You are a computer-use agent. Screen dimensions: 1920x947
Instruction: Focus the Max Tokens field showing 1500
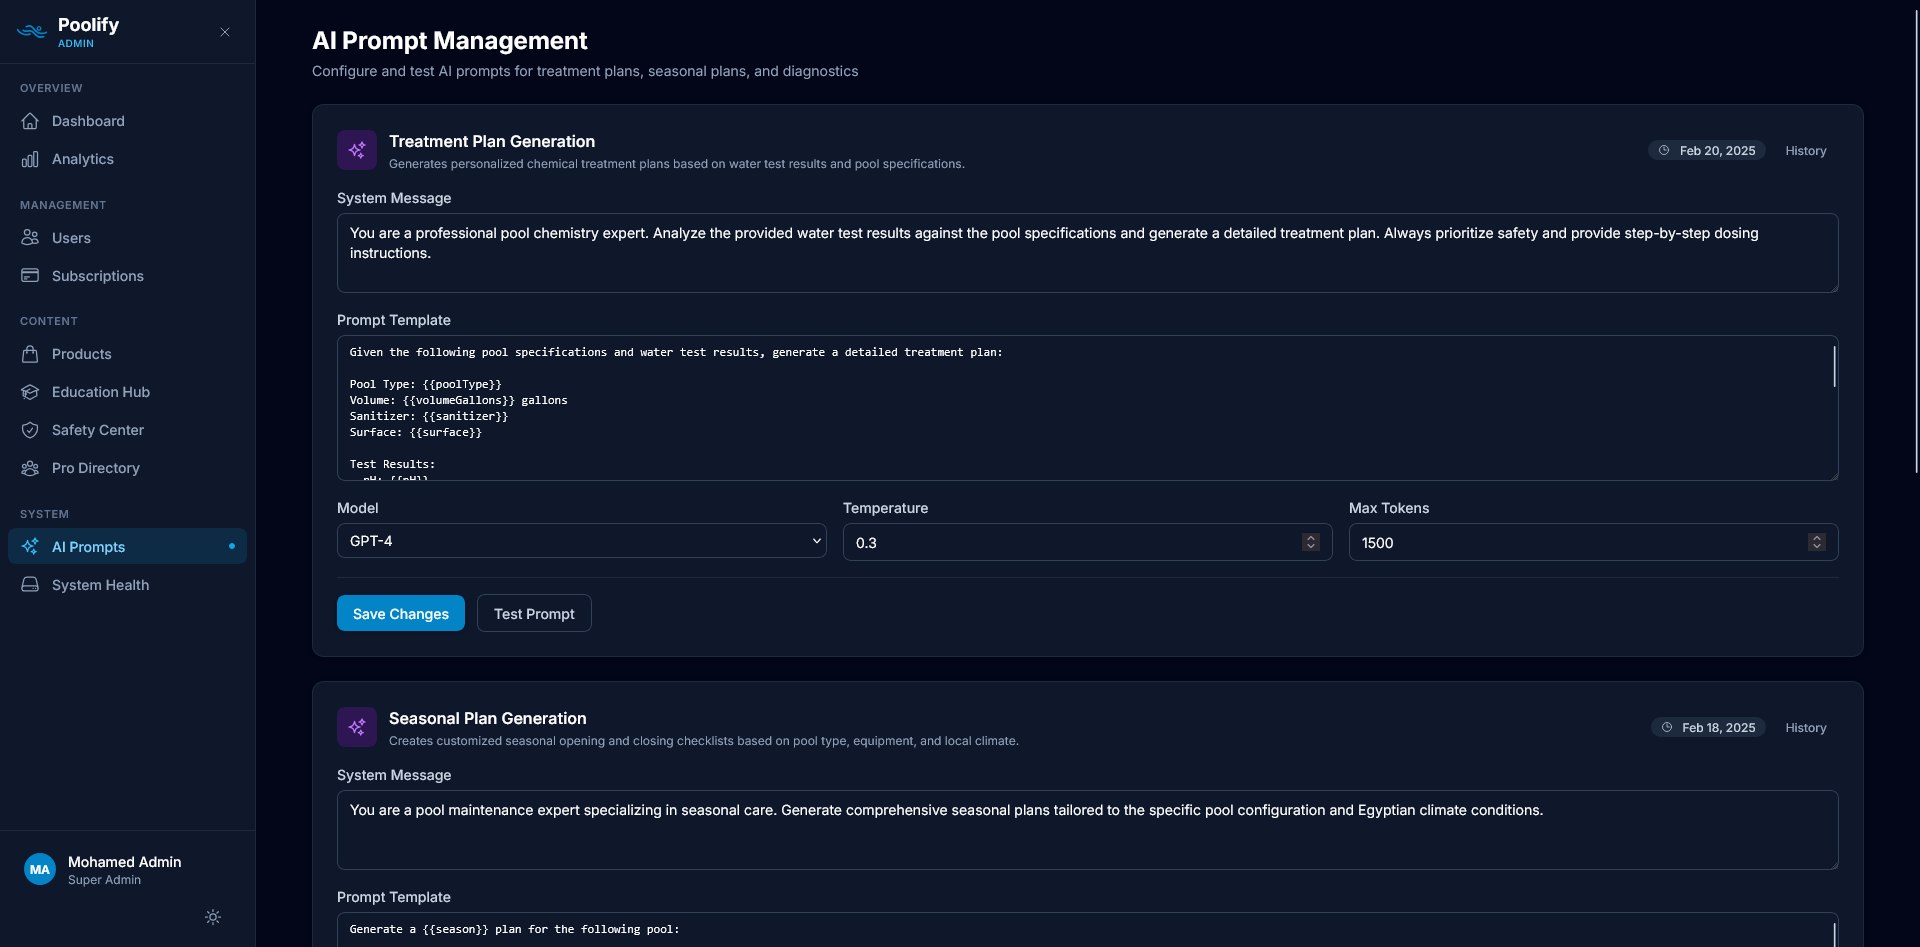(x=1594, y=542)
